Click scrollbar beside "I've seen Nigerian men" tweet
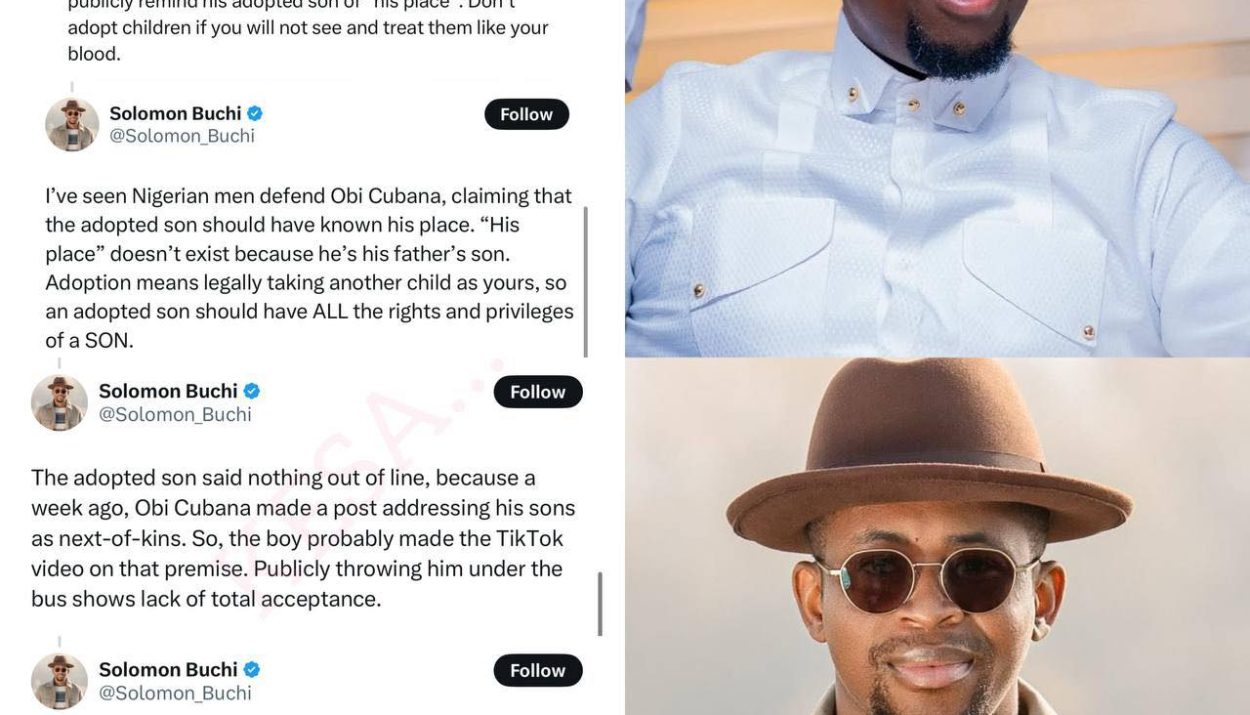 (x=585, y=282)
